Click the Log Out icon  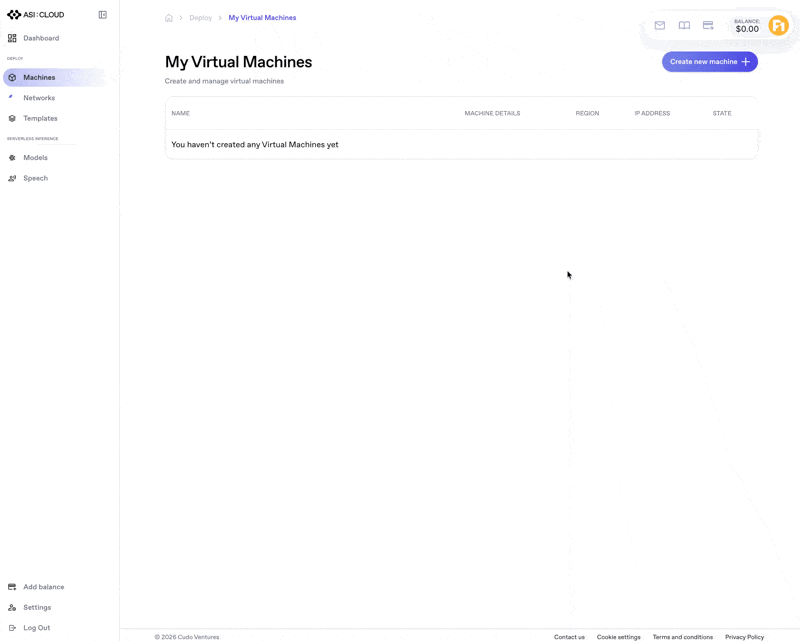click(12, 628)
